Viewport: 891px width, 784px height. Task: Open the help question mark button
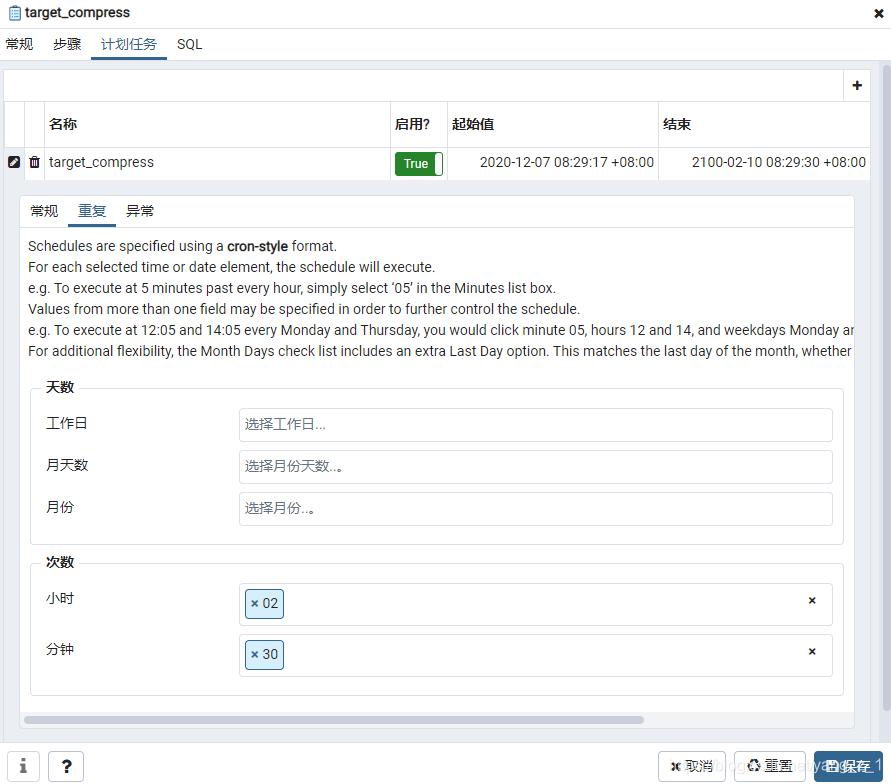66,766
